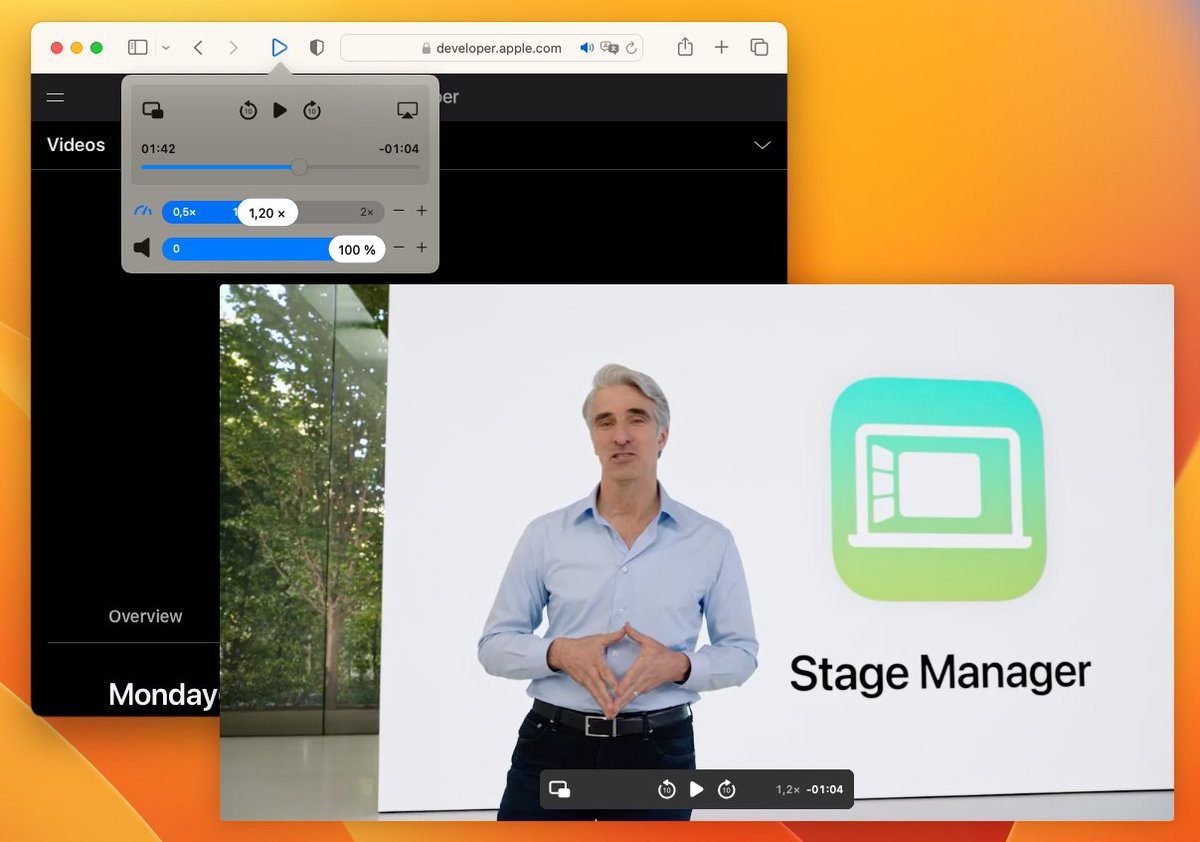Viewport: 1200px width, 842px height.
Task: Decrease playback speed with the minus button
Action: (x=399, y=211)
